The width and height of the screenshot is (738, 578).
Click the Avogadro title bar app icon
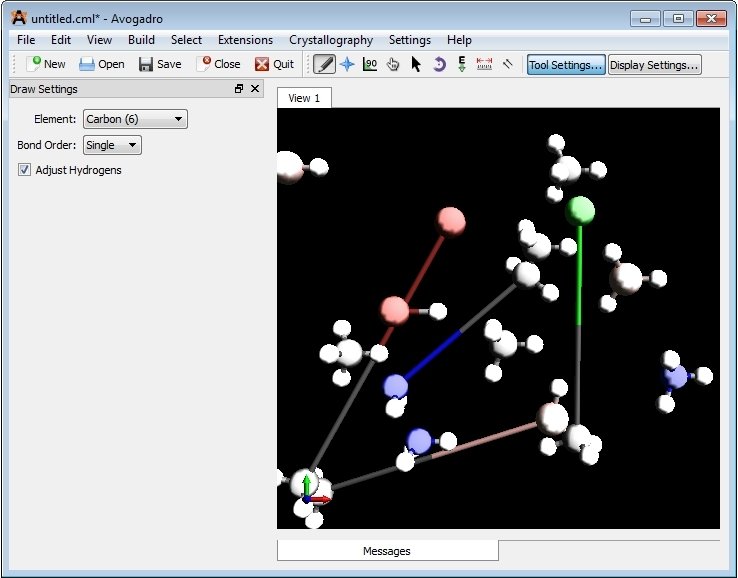coord(19,18)
